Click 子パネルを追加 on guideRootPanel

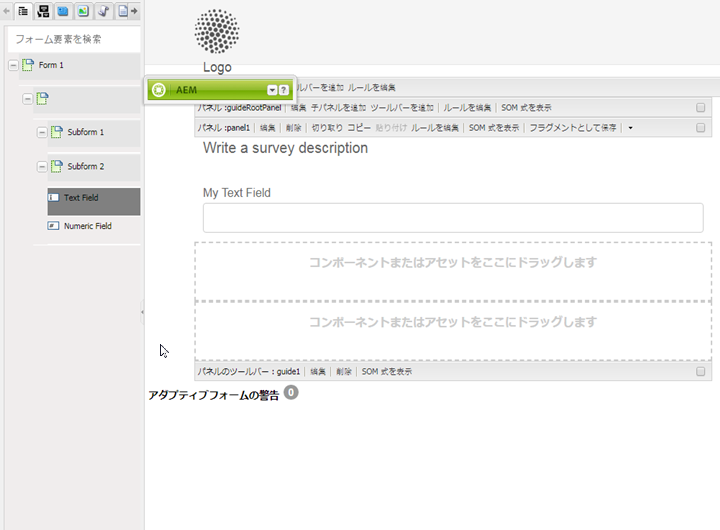tap(338, 107)
